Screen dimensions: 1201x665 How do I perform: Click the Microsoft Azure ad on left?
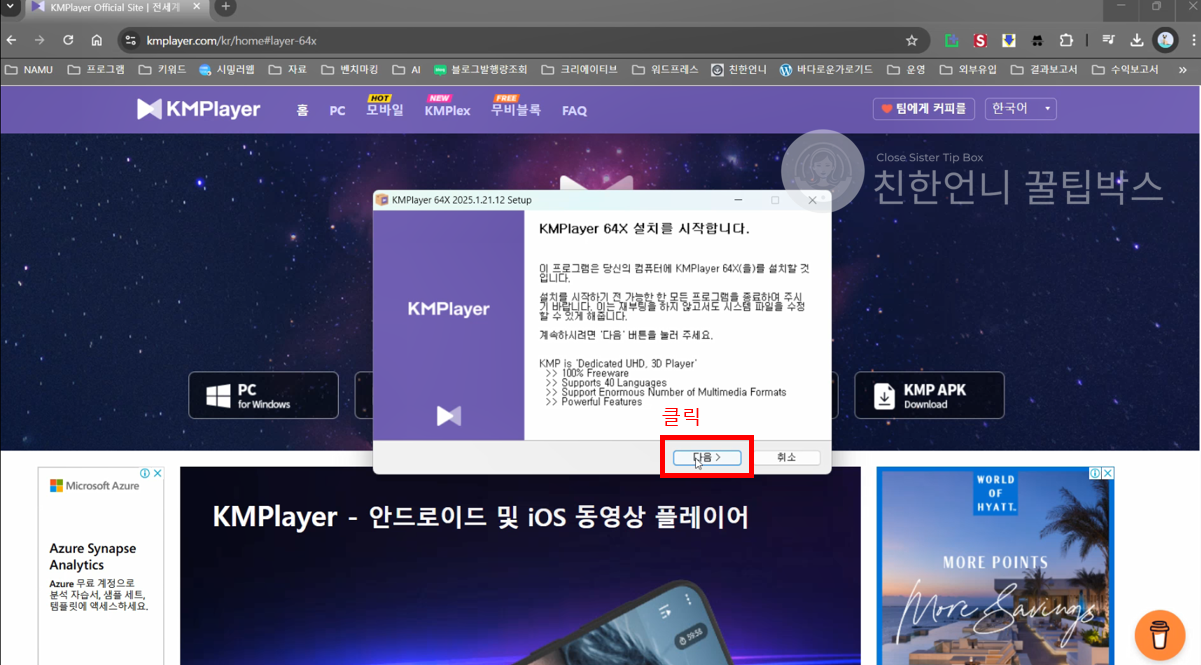click(101, 565)
